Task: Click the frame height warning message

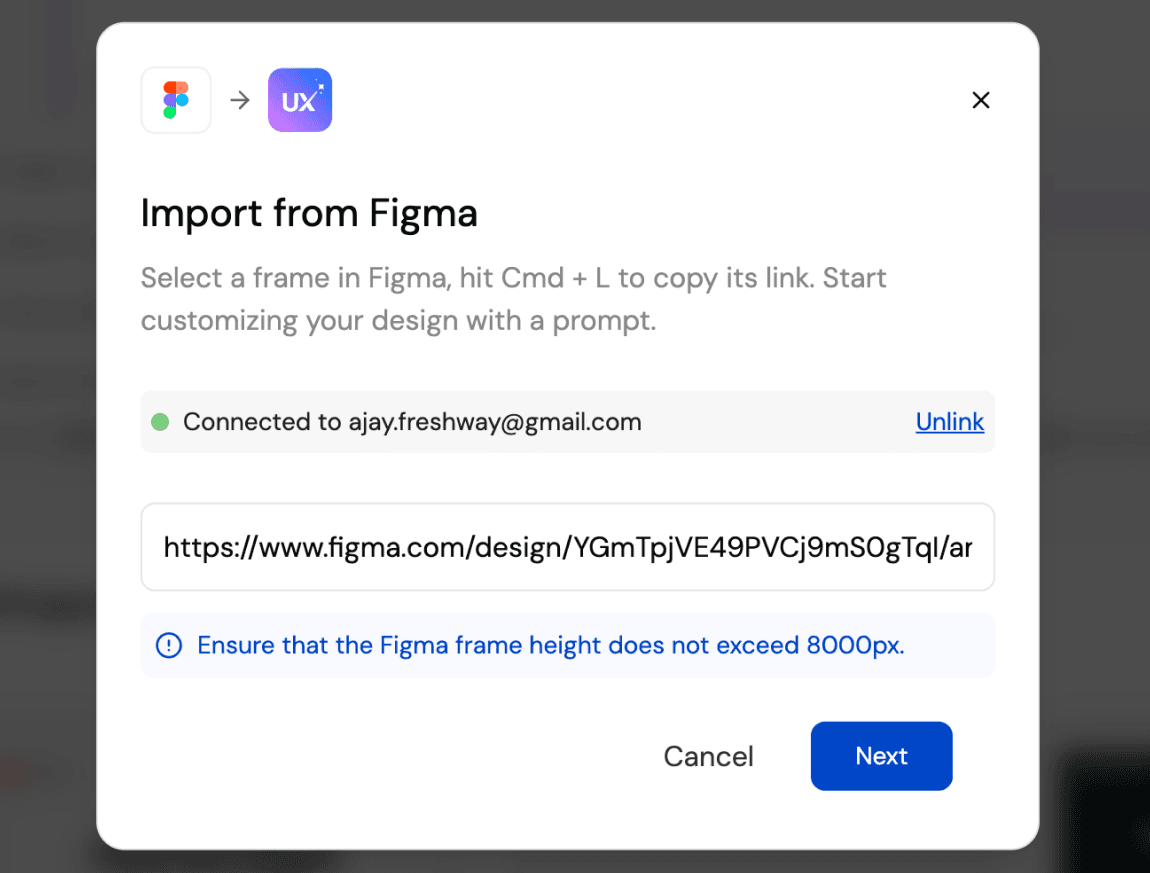Action: [550, 646]
